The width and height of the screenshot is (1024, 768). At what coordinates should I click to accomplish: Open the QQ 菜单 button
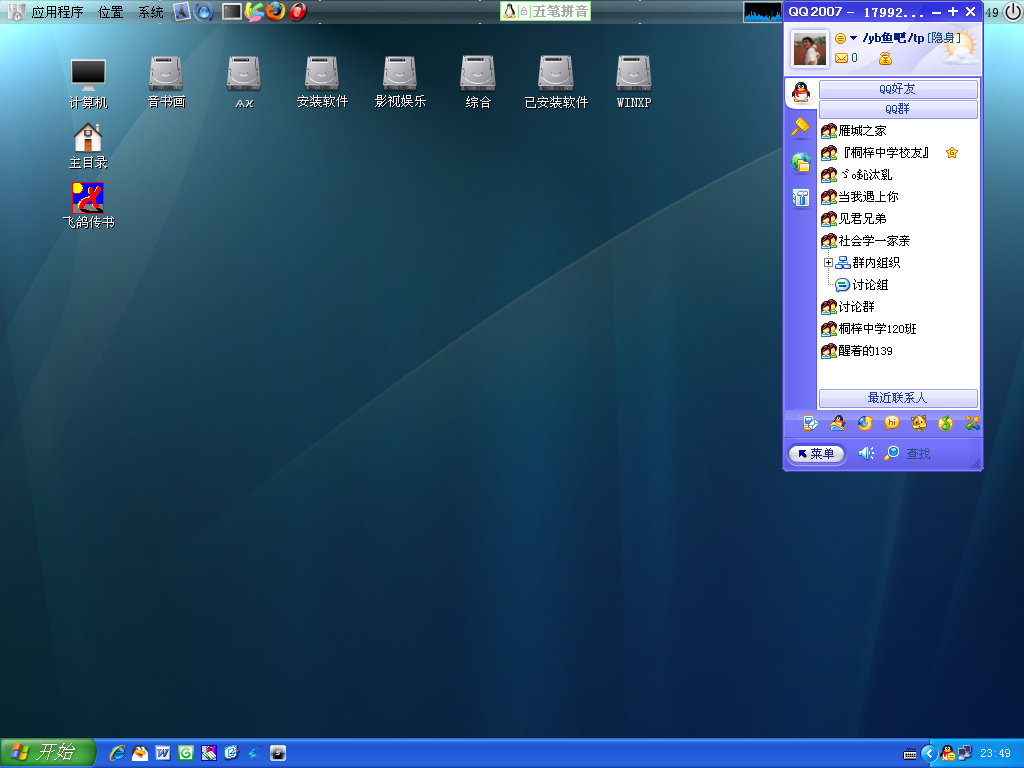pyautogui.click(x=816, y=454)
